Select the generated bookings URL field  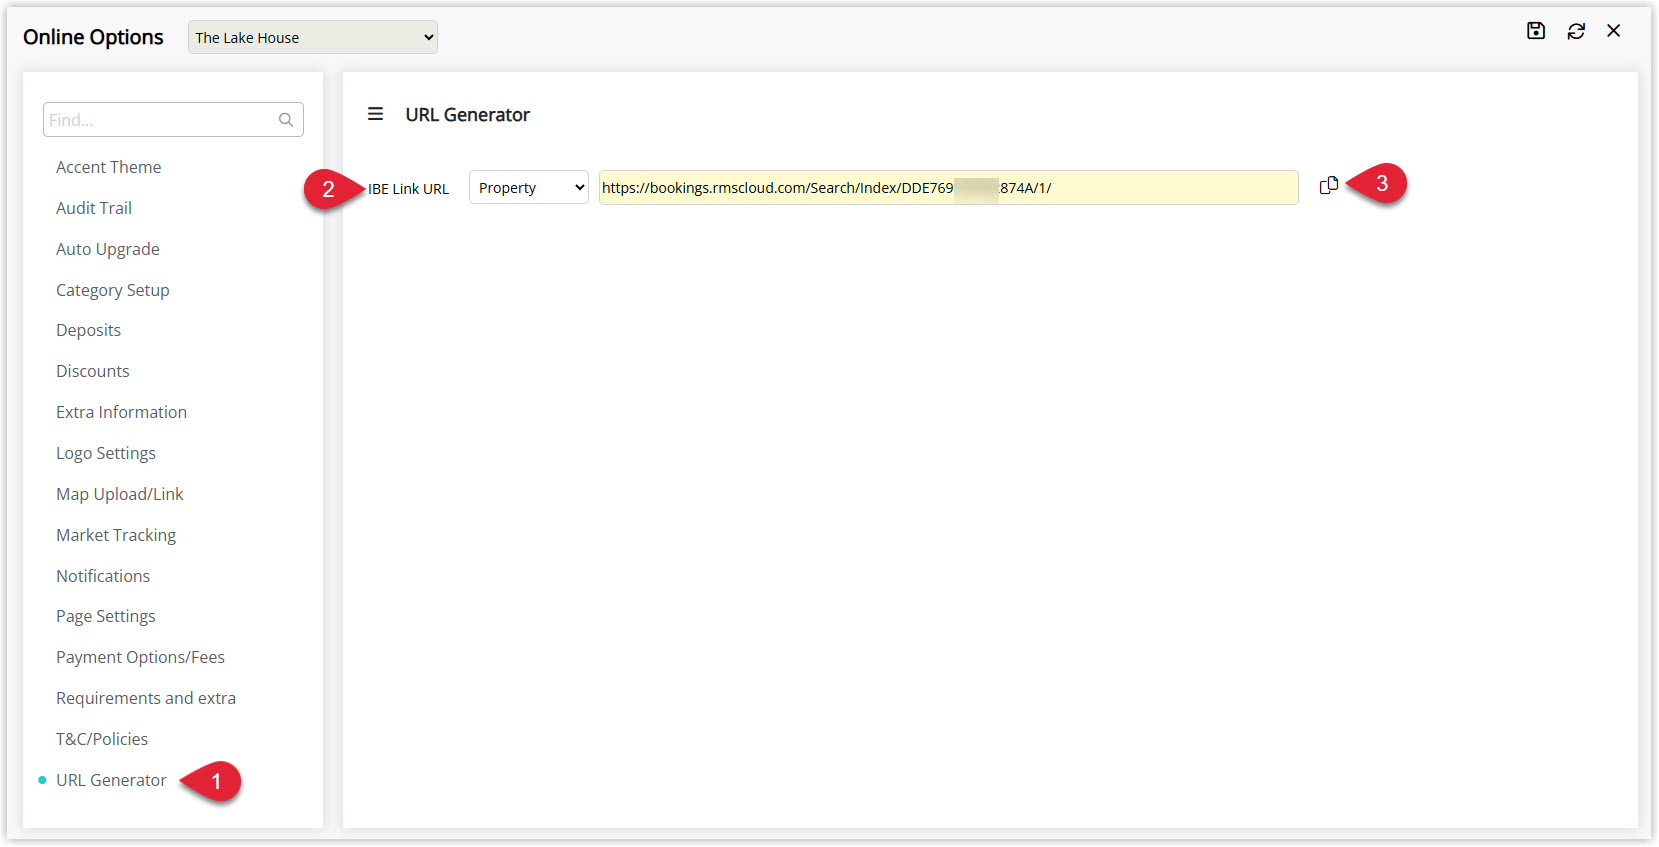(948, 187)
